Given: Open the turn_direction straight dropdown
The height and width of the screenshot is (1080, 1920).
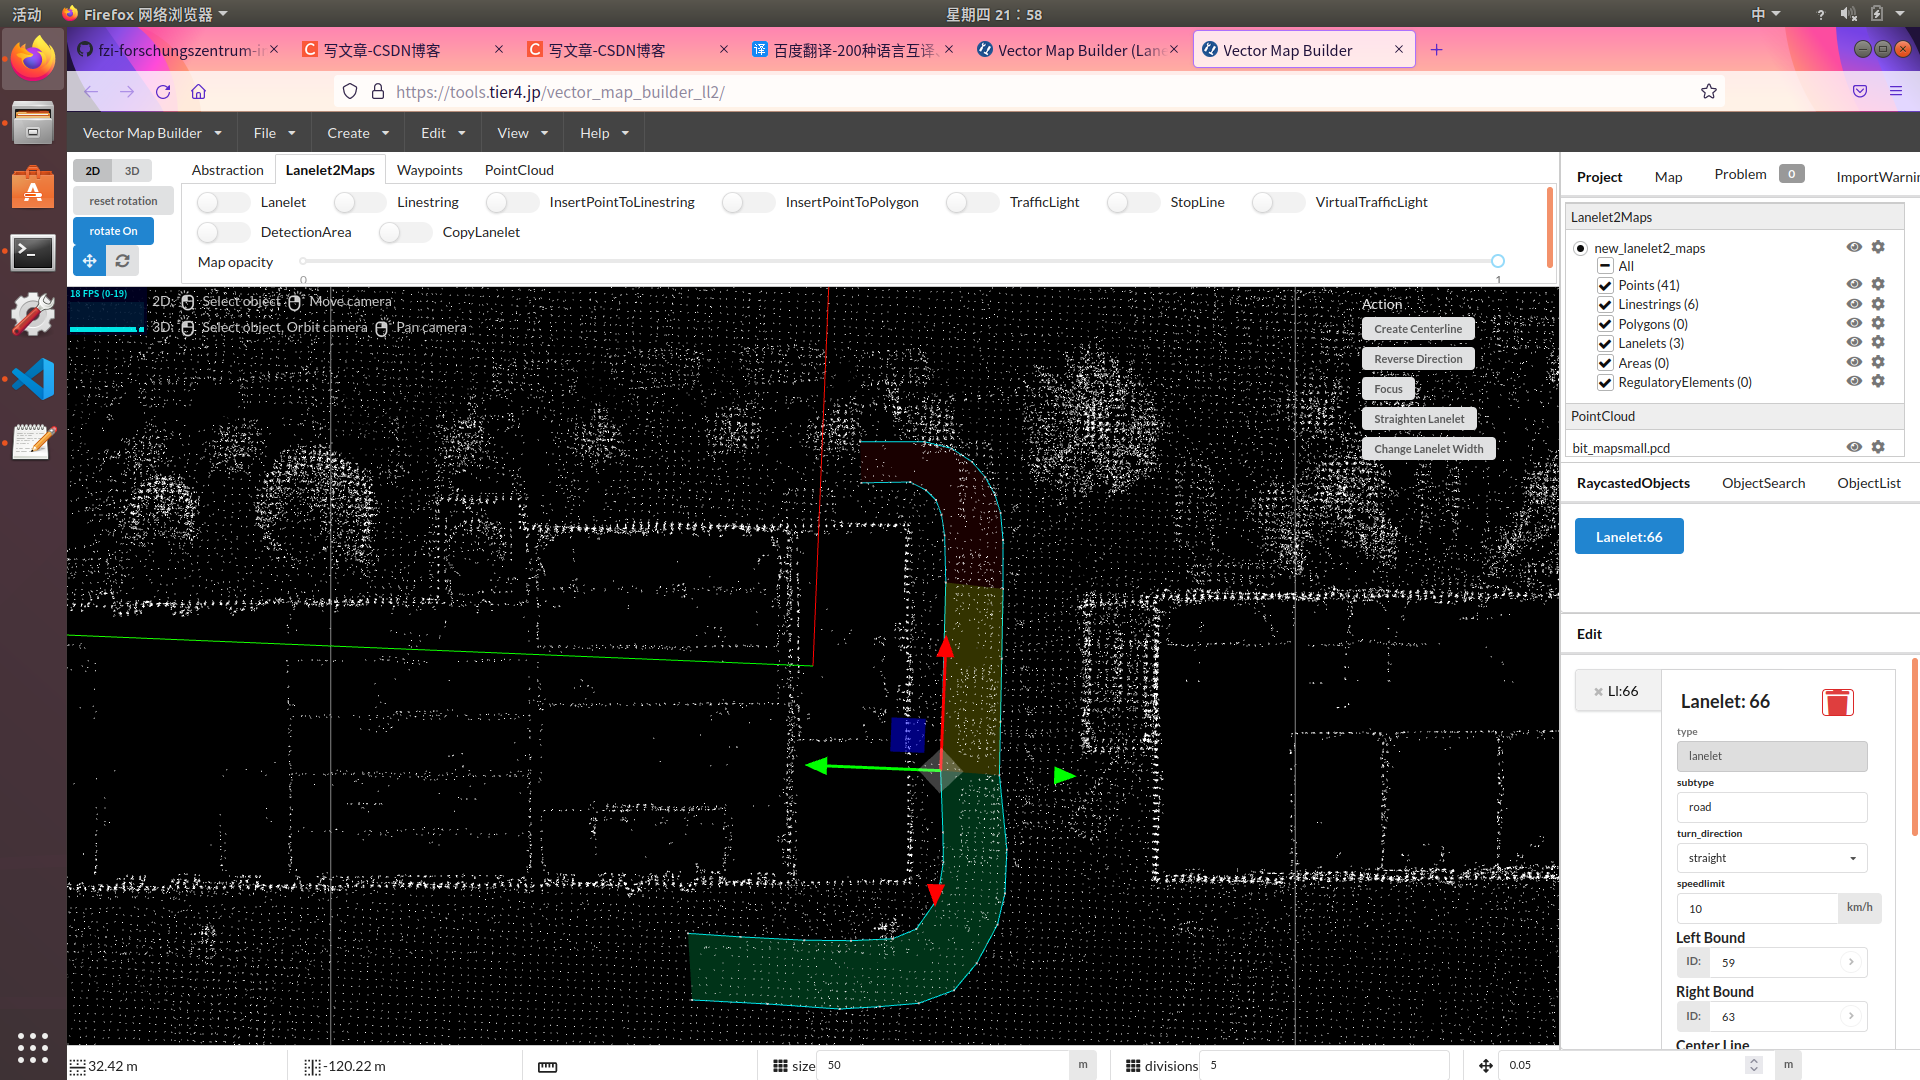Looking at the screenshot, I should 1771,858.
